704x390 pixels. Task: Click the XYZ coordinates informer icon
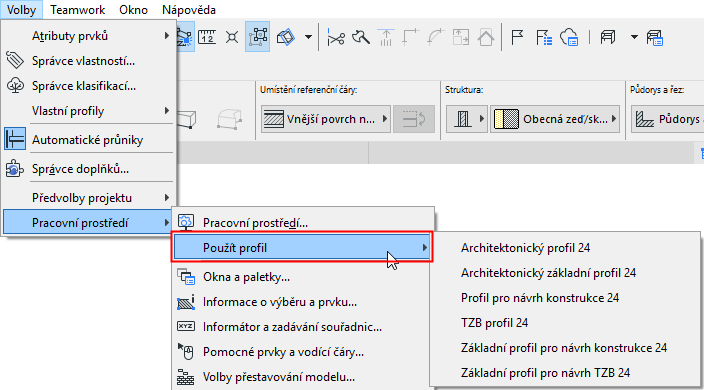(x=186, y=326)
